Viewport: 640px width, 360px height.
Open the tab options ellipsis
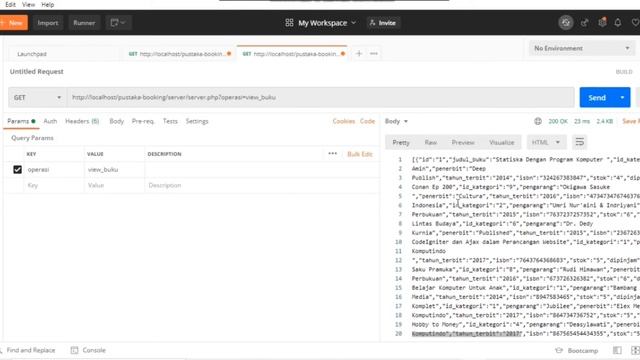click(373, 53)
